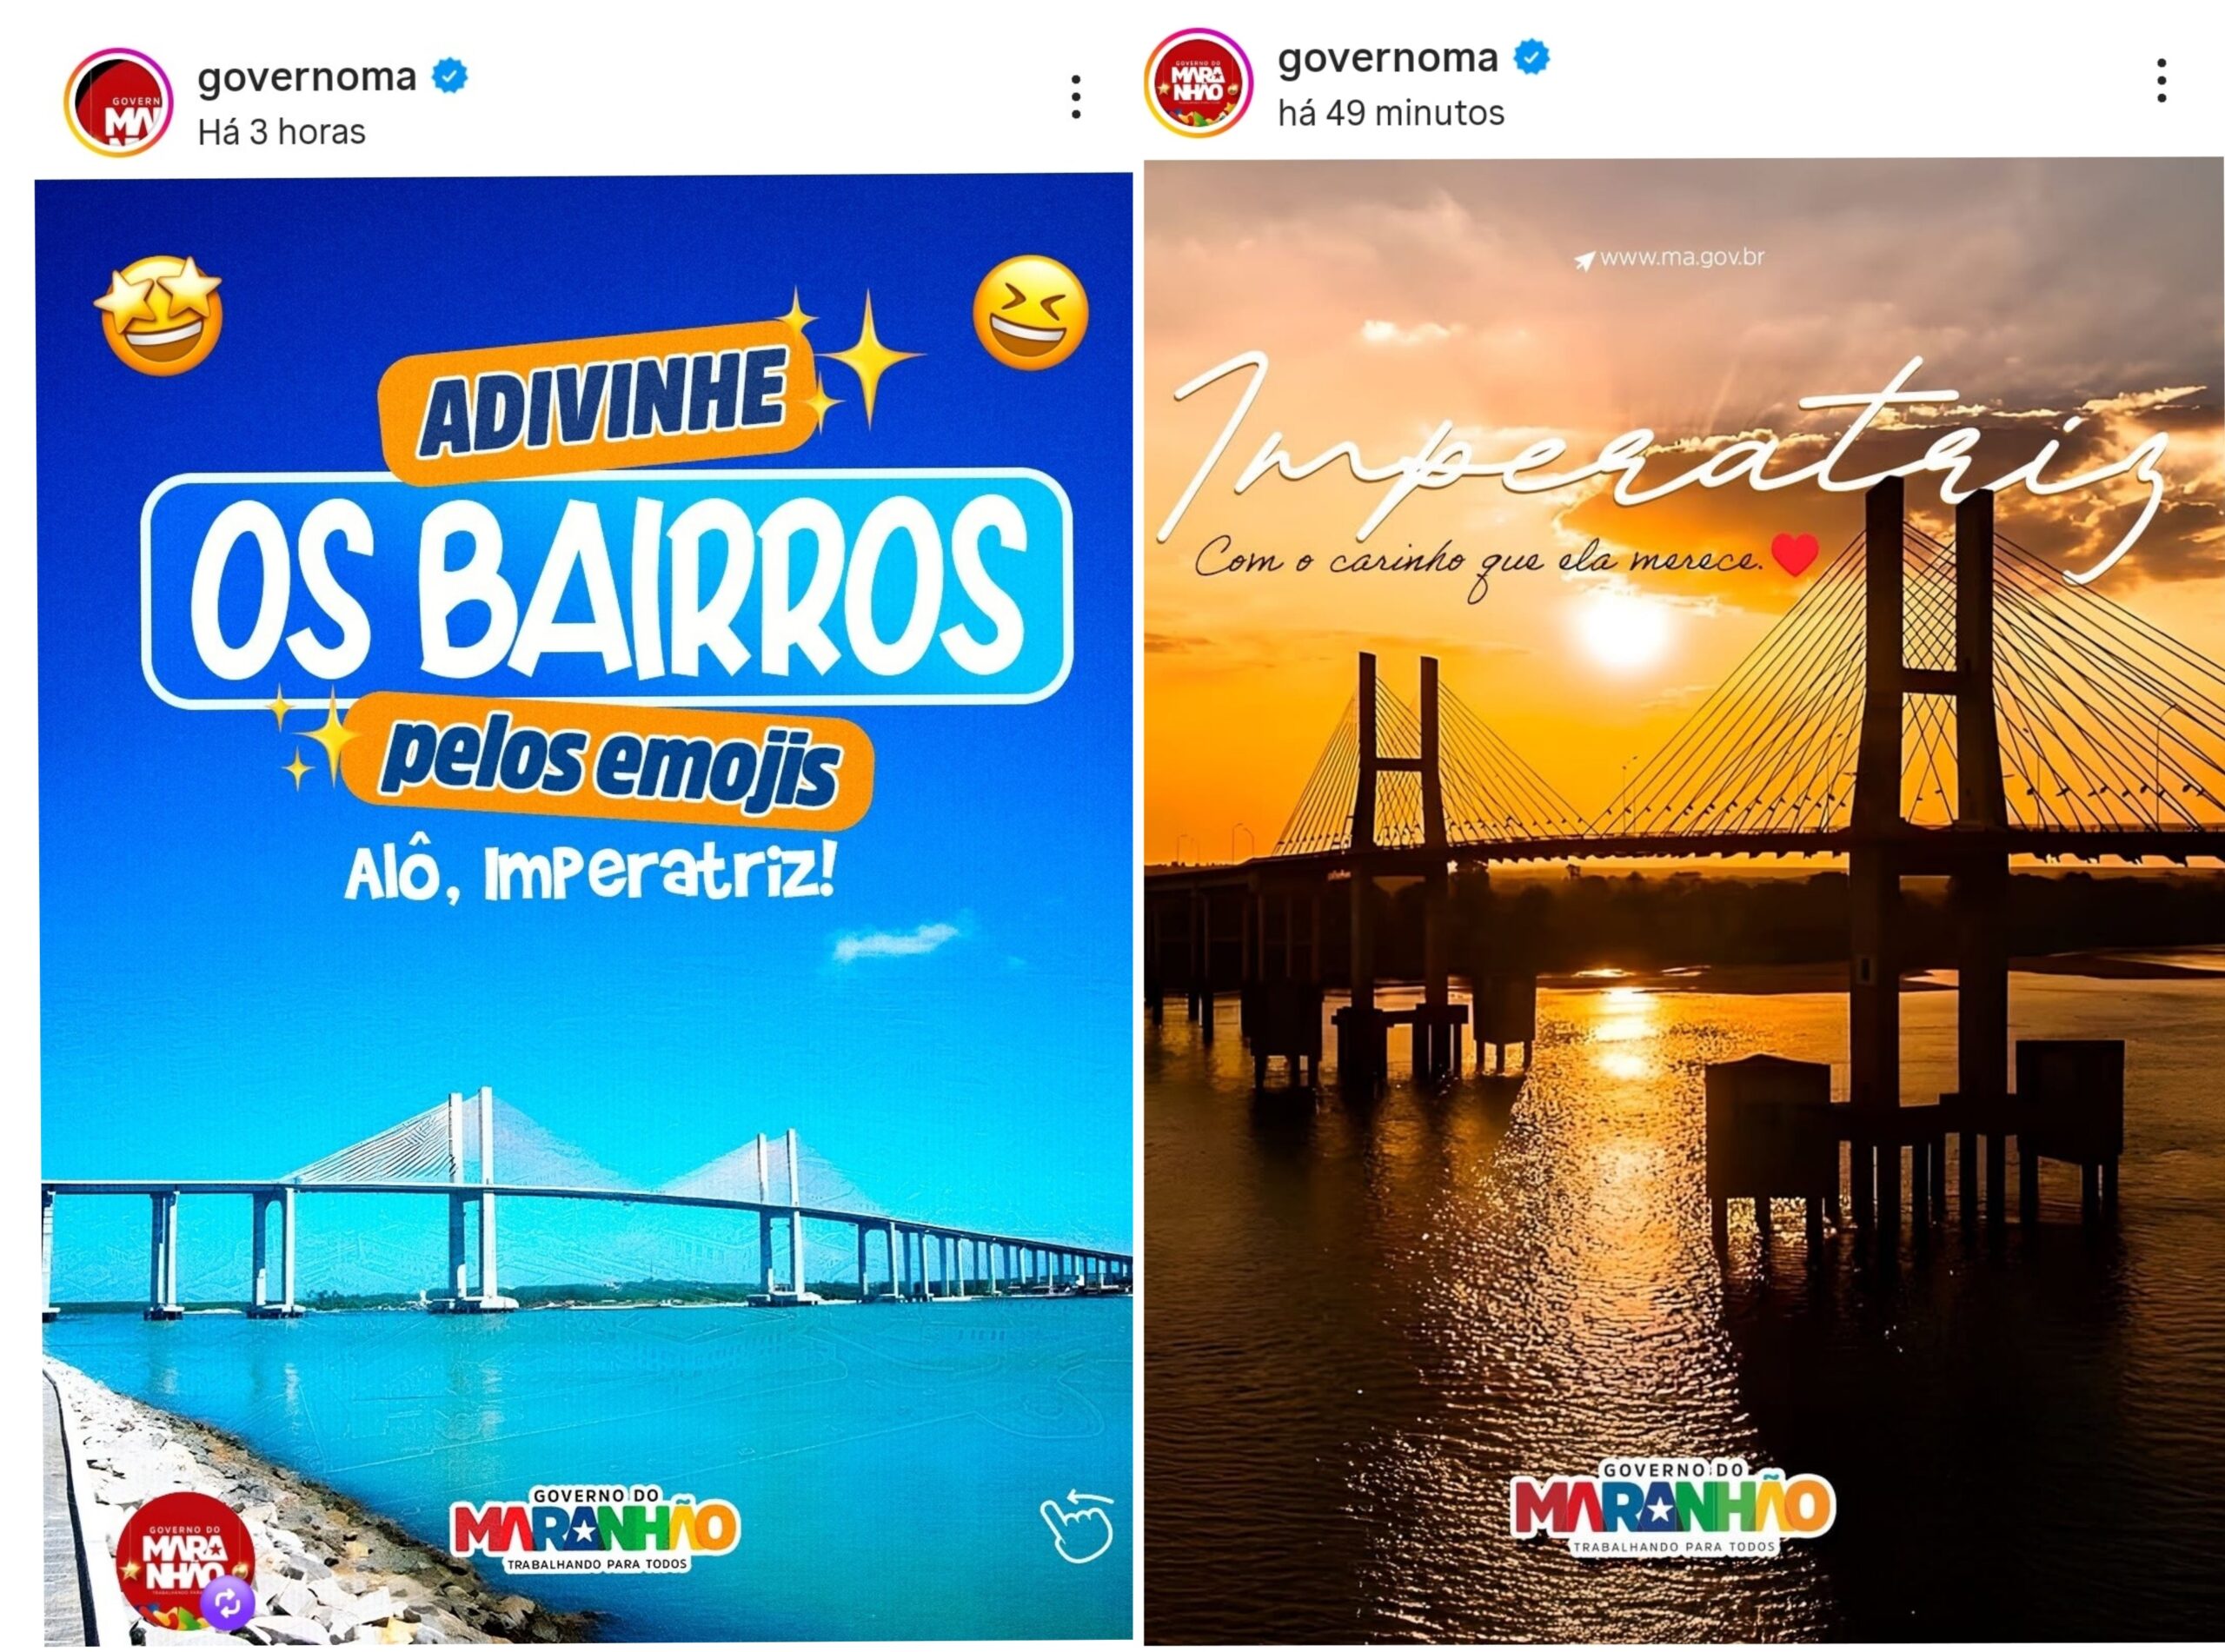The width and height of the screenshot is (2225, 1652).
Task: Click the 'Há 3 horas' timestamp
Action: [282, 132]
